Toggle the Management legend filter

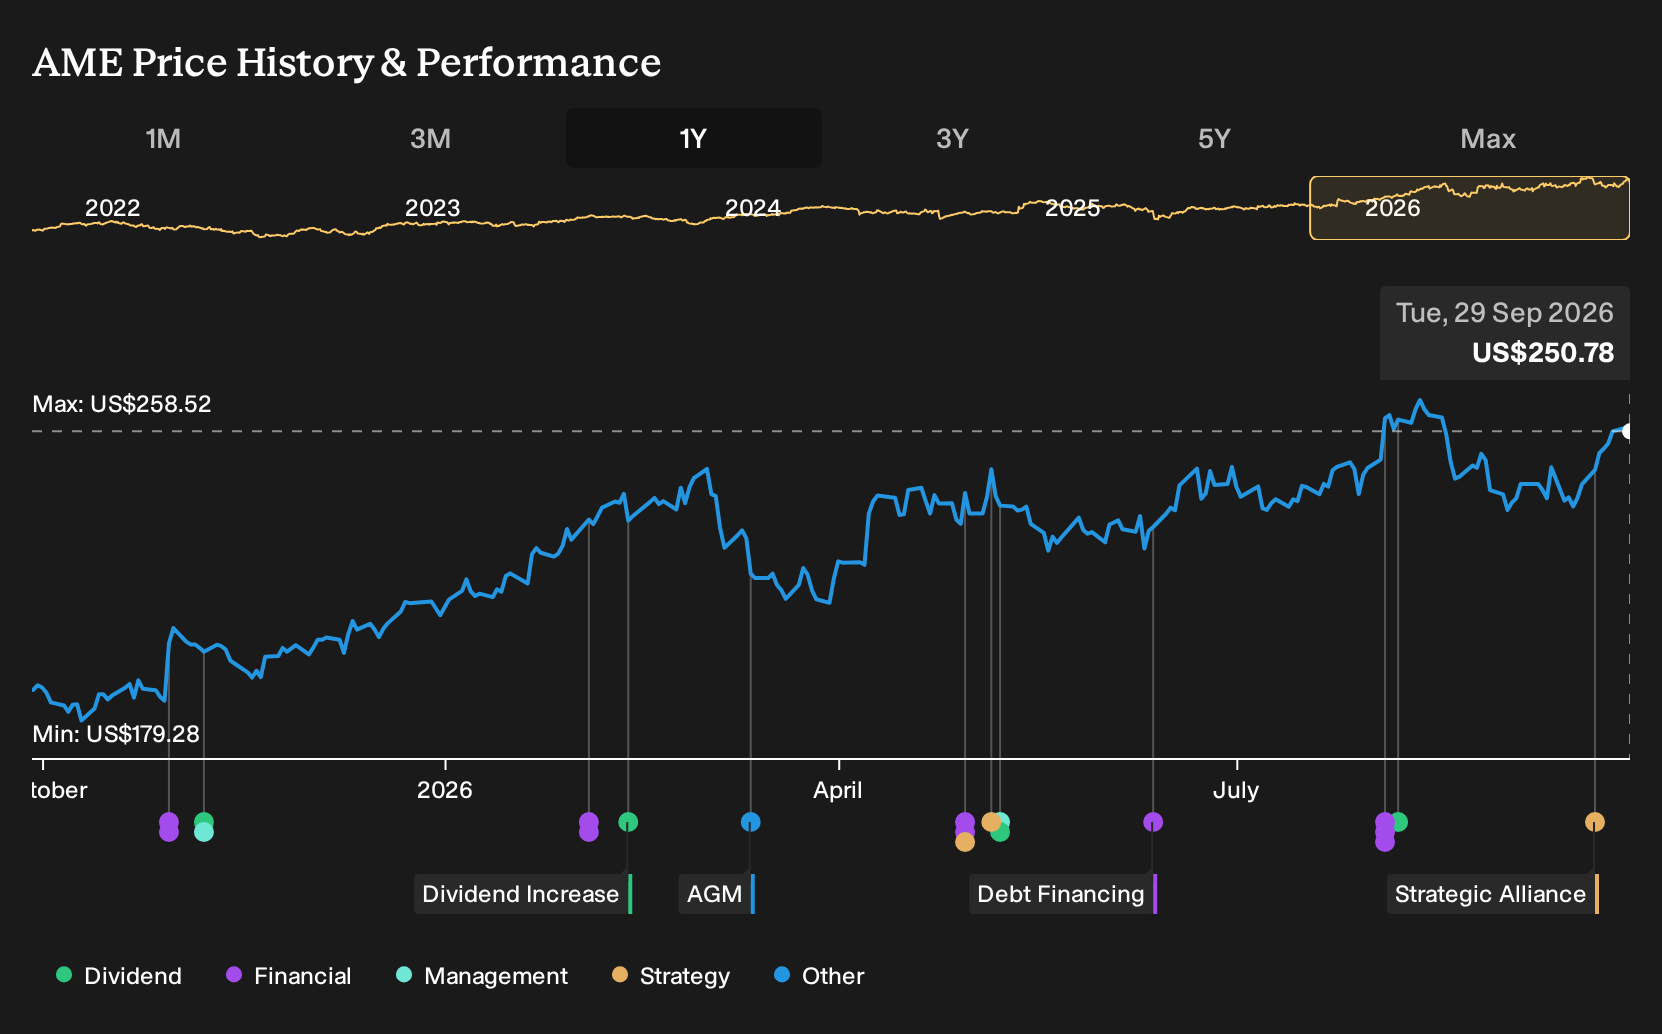click(482, 976)
